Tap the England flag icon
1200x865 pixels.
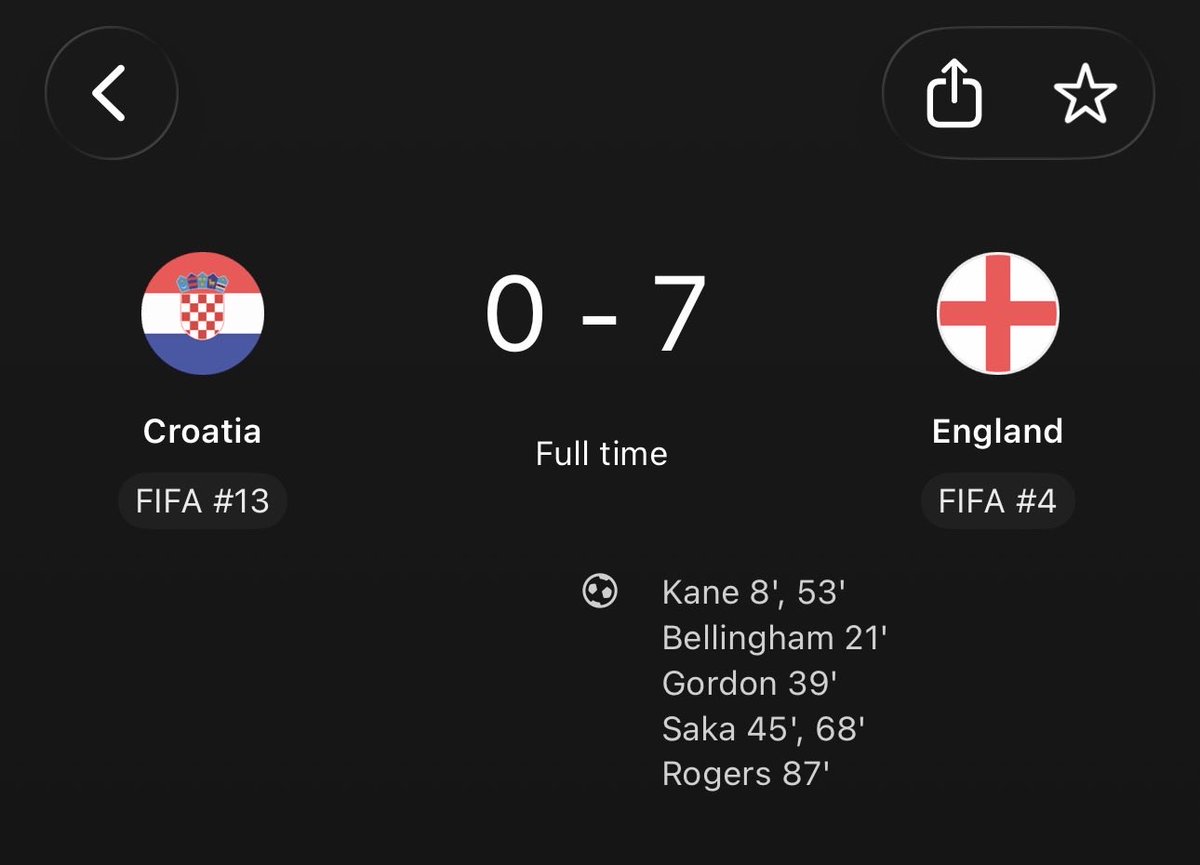coord(997,313)
